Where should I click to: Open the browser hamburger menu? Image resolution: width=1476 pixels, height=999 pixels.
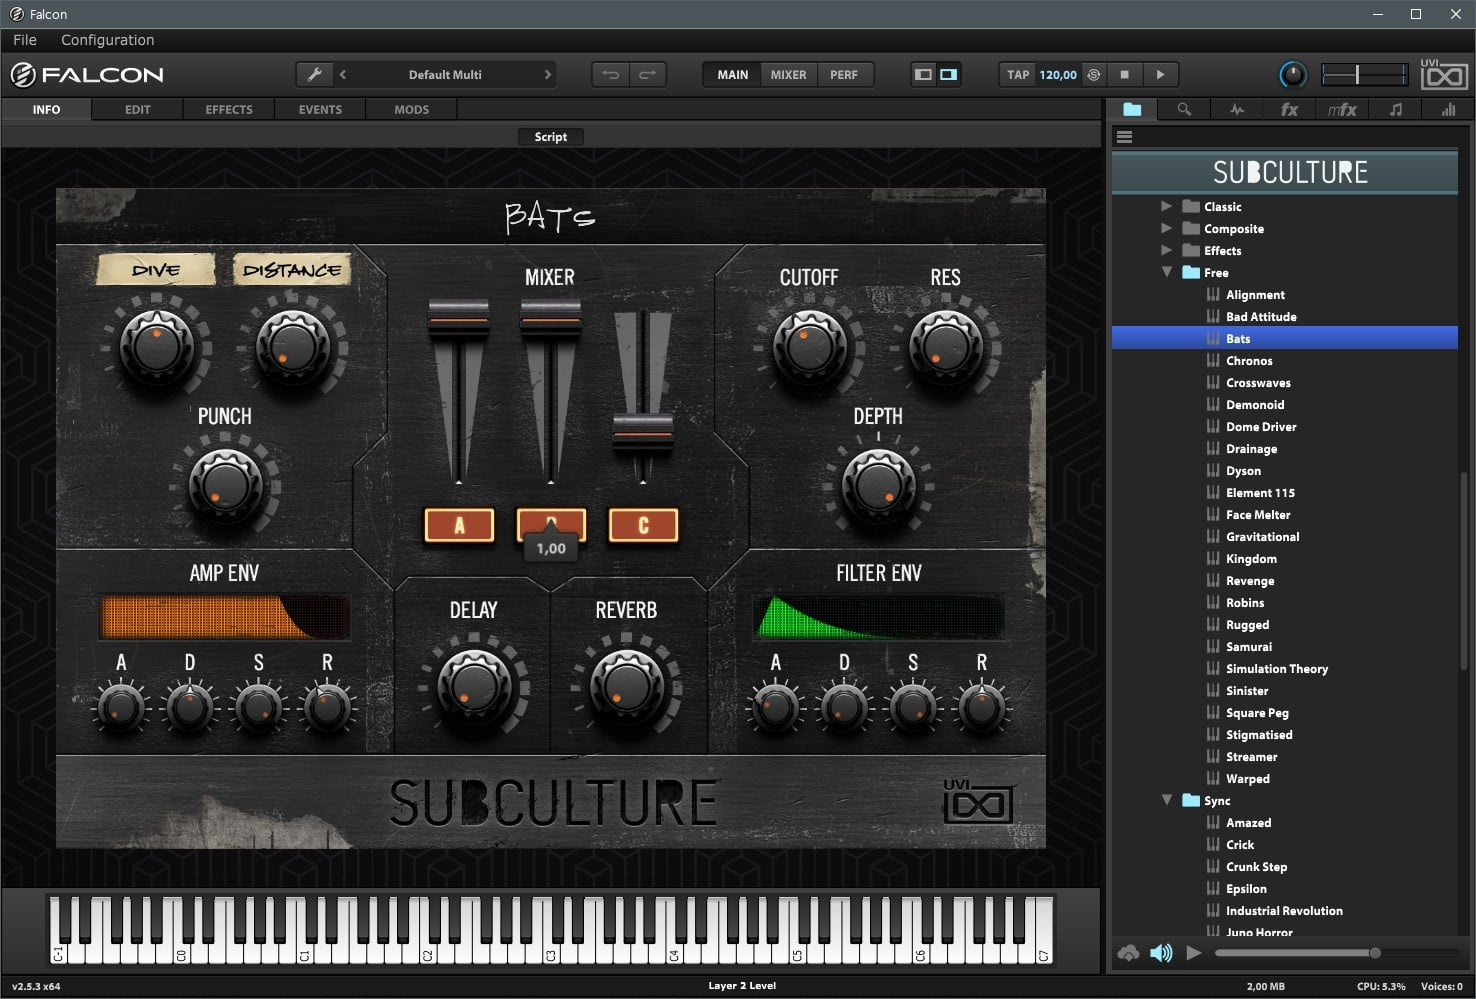1124,137
